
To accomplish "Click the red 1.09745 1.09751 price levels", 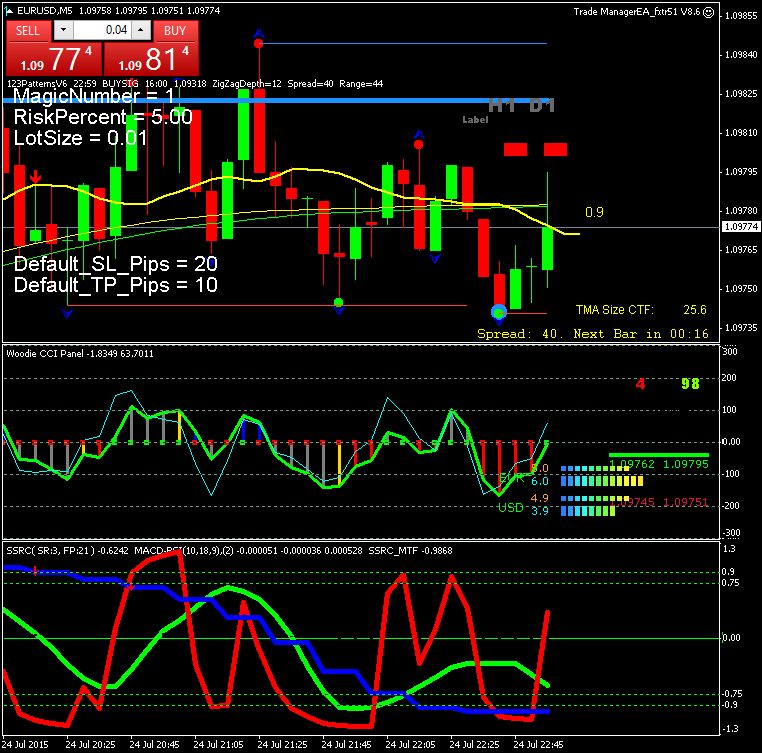I will tap(658, 502).
